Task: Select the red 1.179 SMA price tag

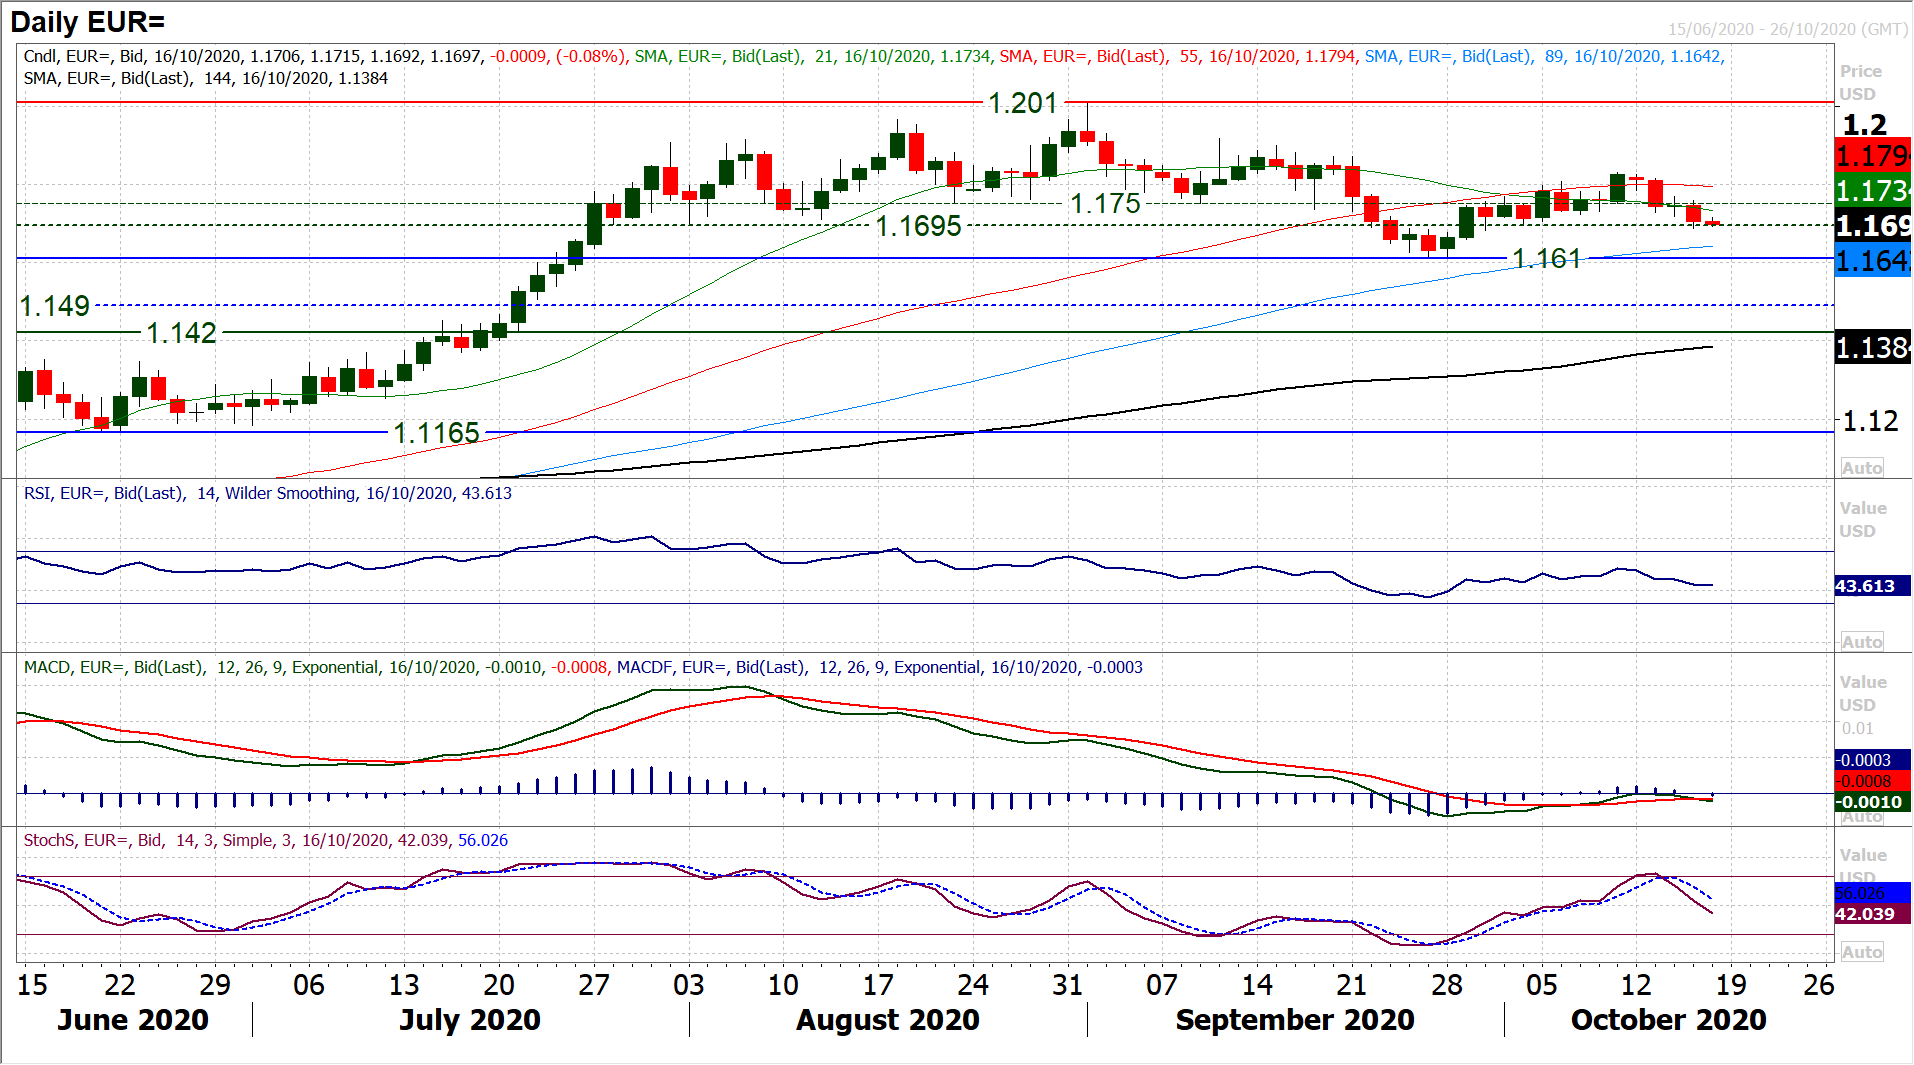Action: [1872, 156]
